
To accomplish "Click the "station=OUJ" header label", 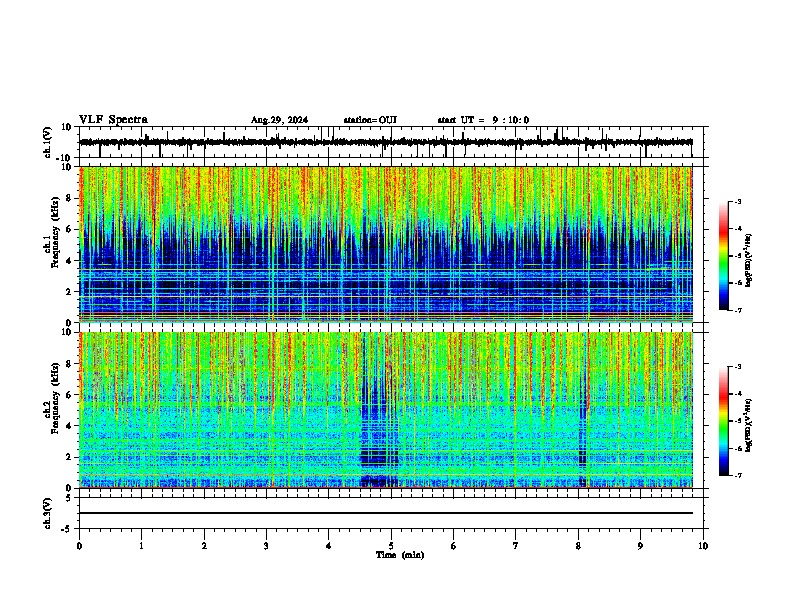I will [x=370, y=120].
